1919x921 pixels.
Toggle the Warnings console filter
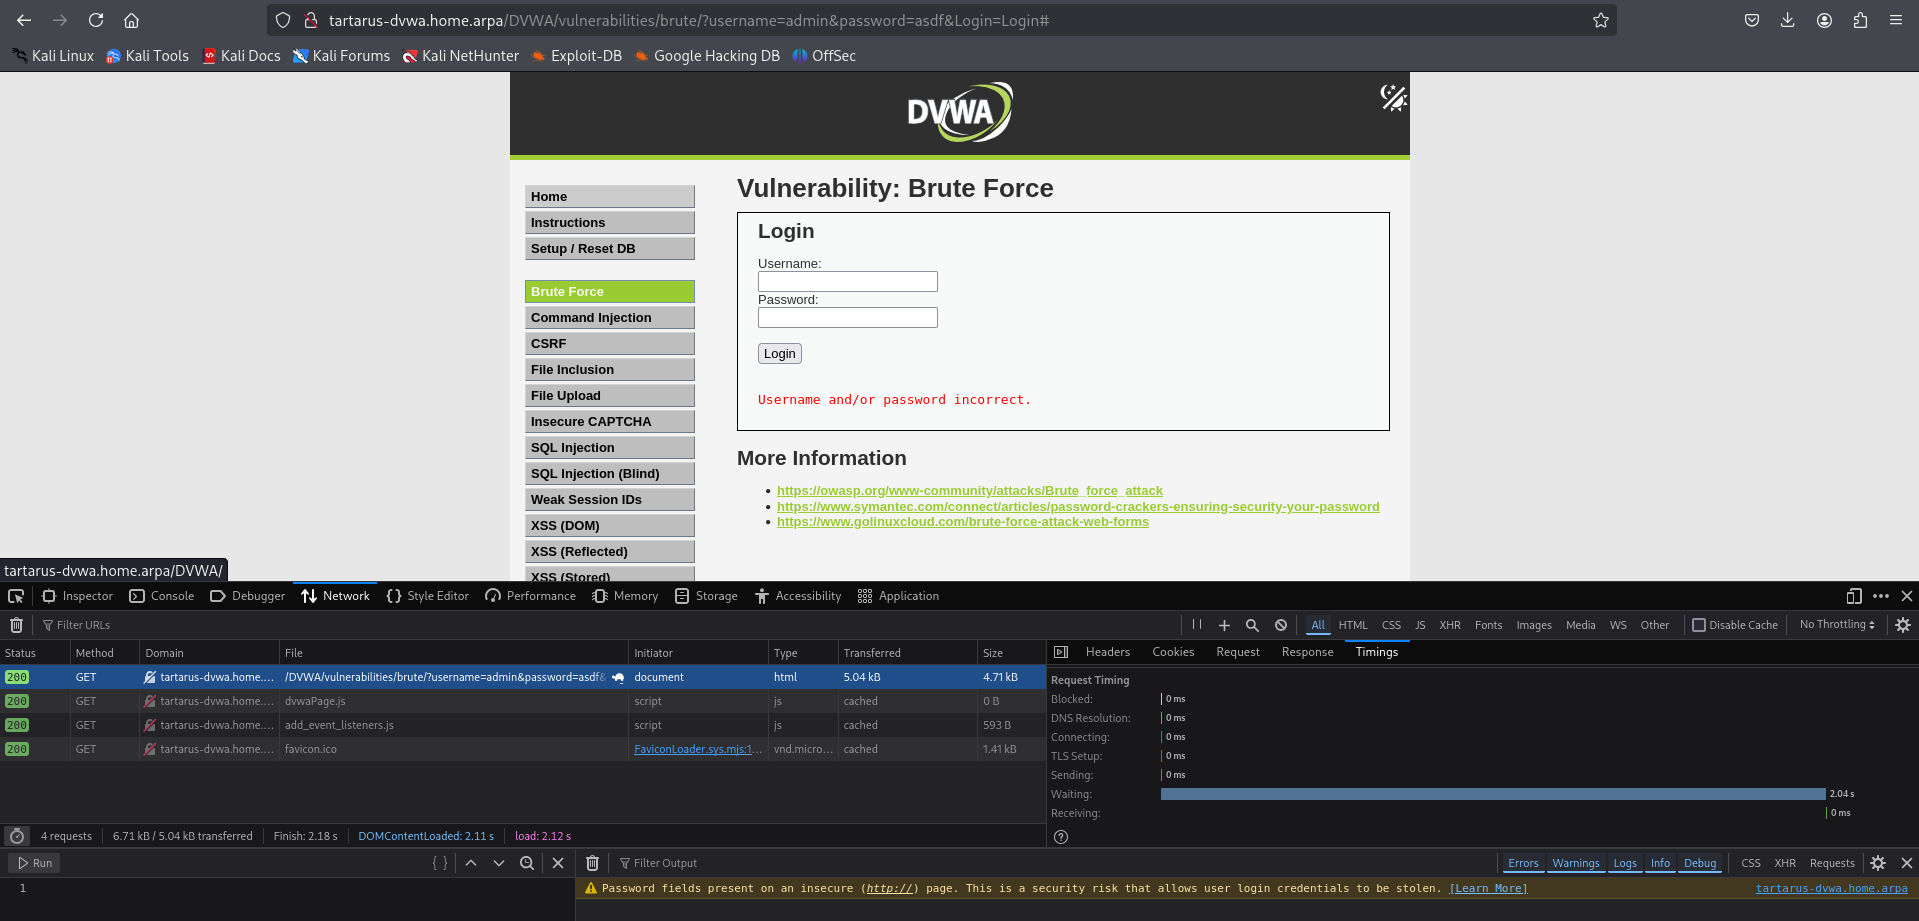pyautogui.click(x=1575, y=863)
